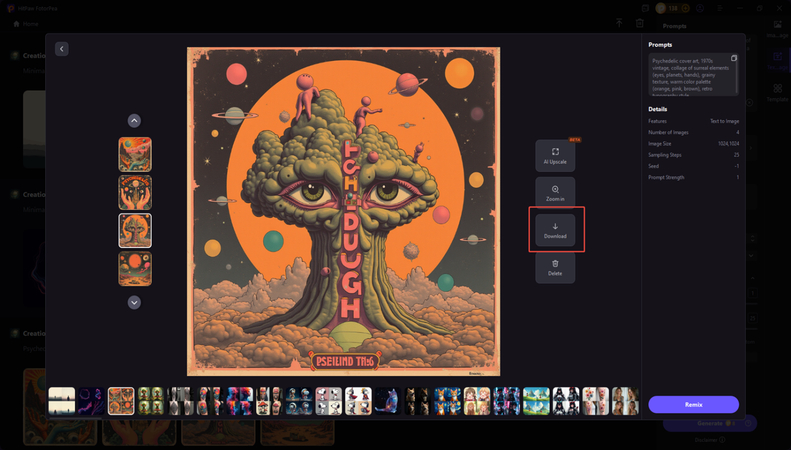Image resolution: width=791 pixels, height=450 pixels.
Task: Open the green hills landscape history thumbnail
Action: tap(536, 401)
